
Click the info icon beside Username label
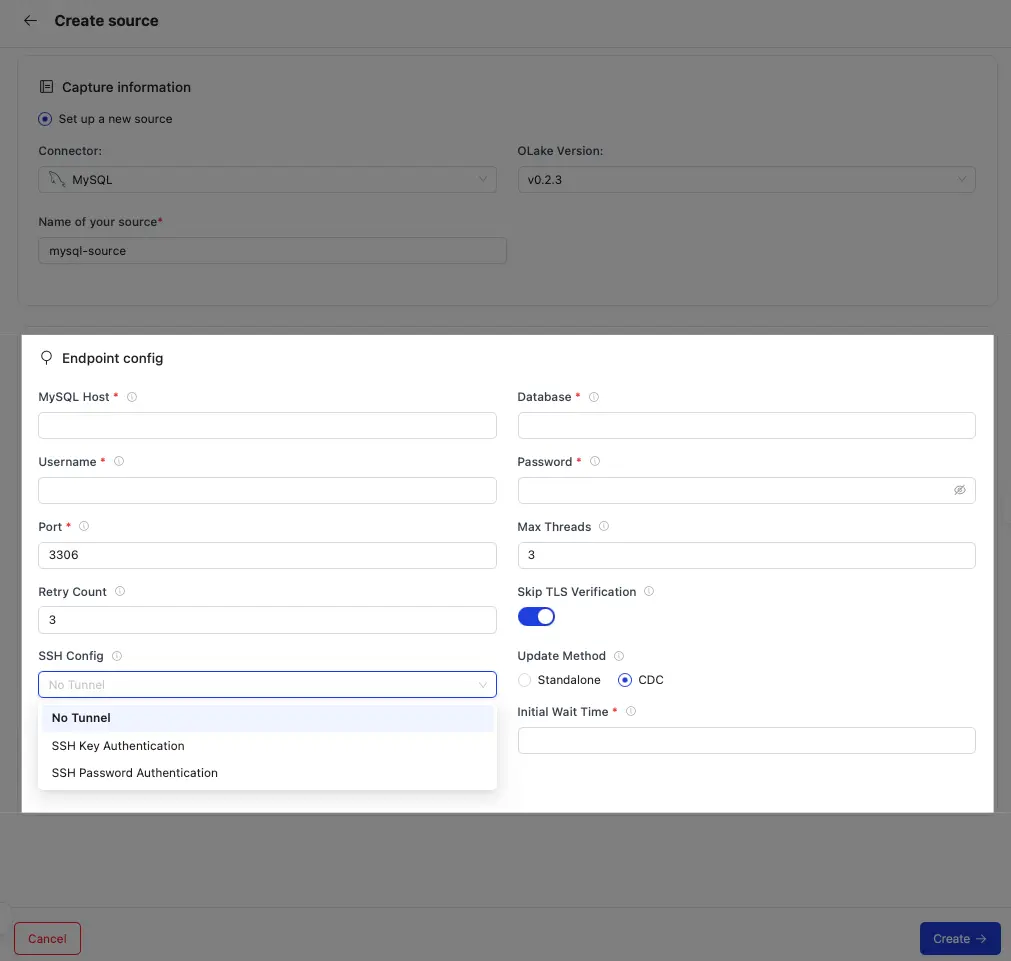119,462
